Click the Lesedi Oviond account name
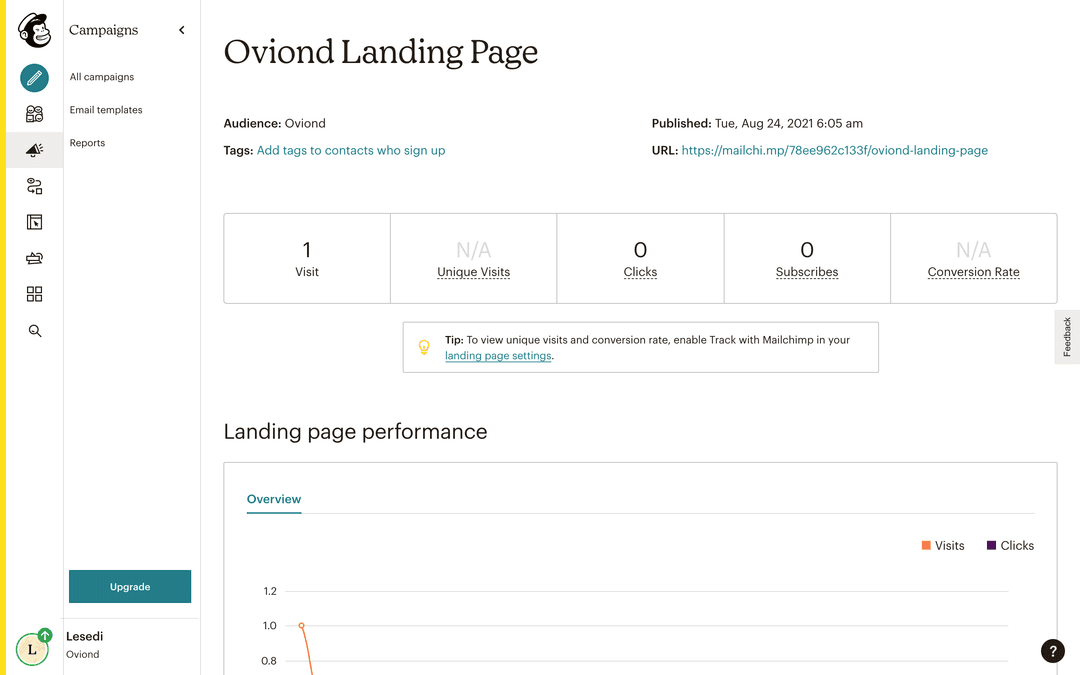The width and height of the screenshot is (1080, 675). pos(85,645)
